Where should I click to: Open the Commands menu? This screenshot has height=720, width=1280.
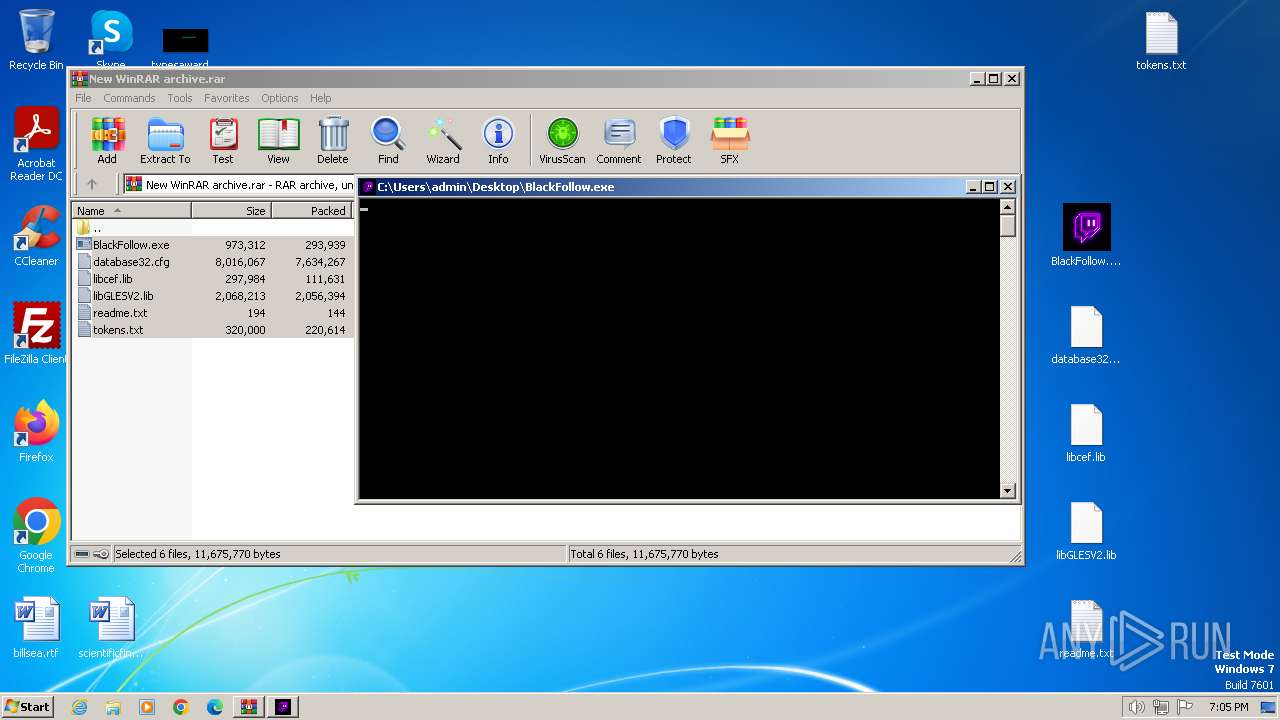point(129,98)
